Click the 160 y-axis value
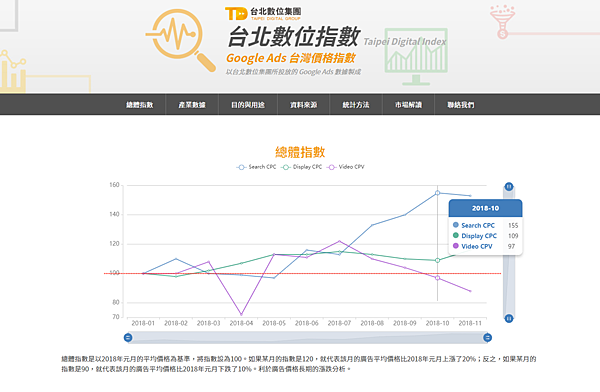Screen dimensions: 600x392 pos(114,185)
